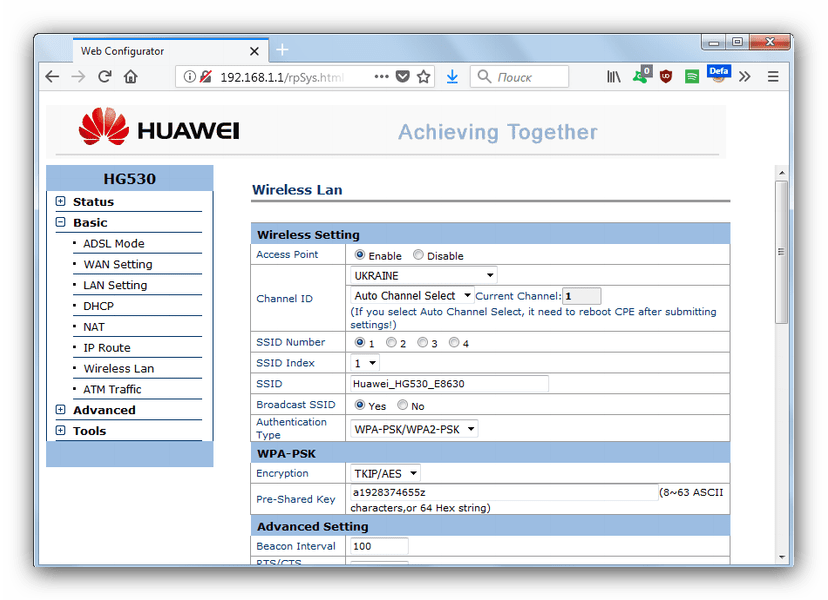This screenshot has width=828, height=600.
Task: Open the uBlock Origin shield icon
Action: 666,77
